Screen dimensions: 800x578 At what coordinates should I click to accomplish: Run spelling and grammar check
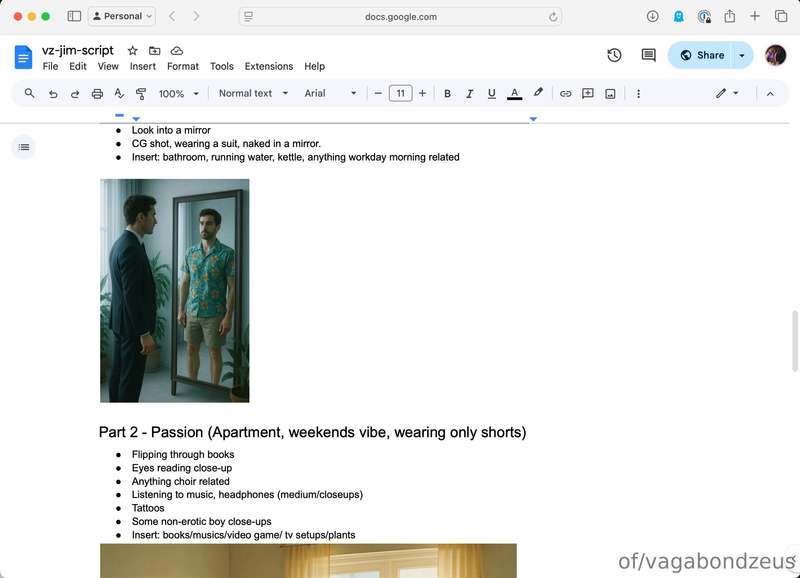pyautogui.click(x=119, y=93)
